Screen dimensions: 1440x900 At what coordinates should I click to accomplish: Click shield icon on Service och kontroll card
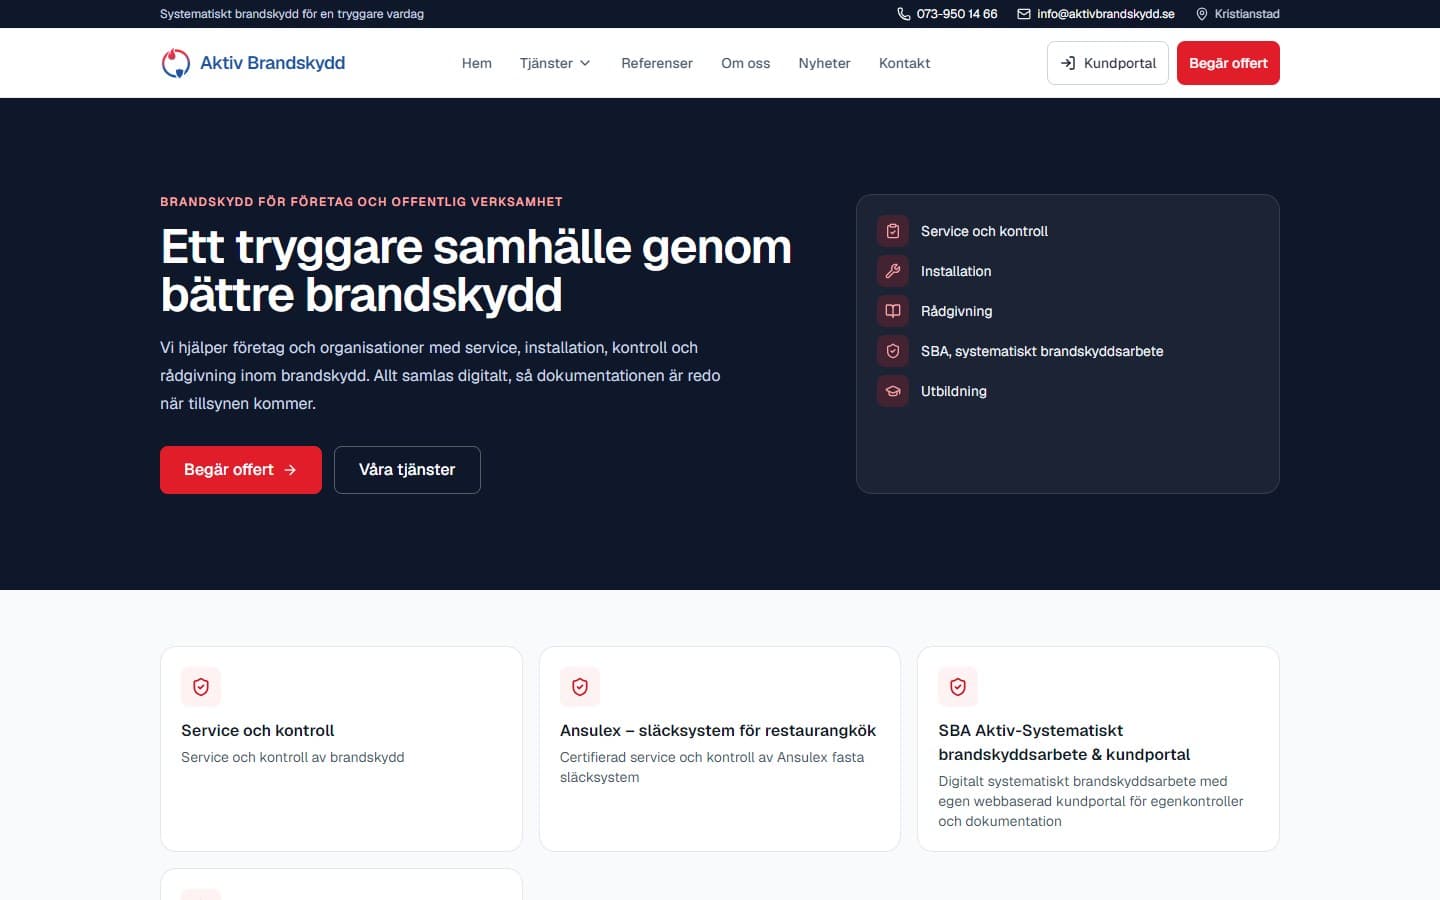pos(201,687)
